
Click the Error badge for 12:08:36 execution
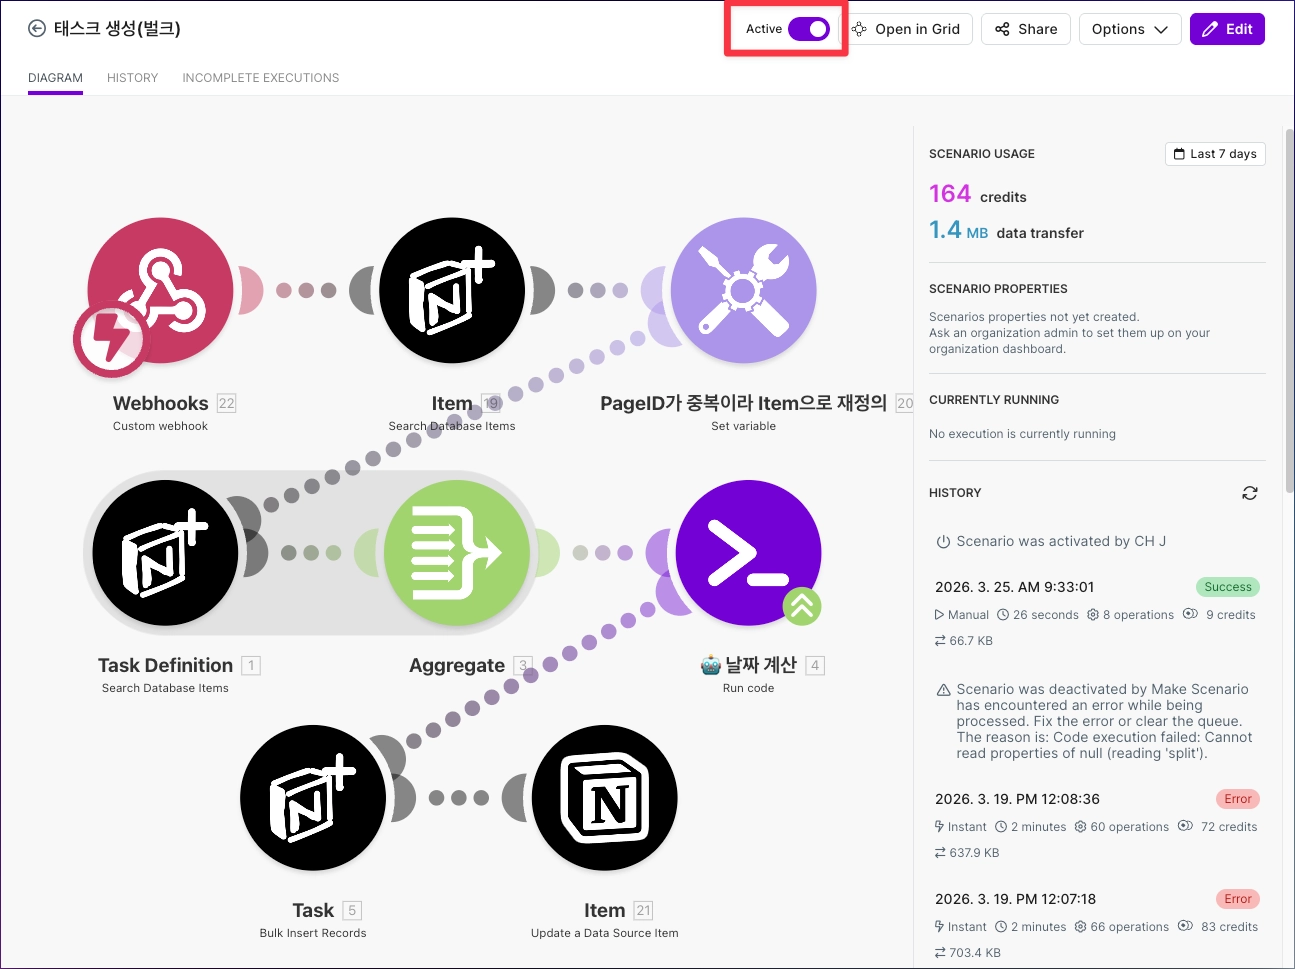tap(1238, 799)
